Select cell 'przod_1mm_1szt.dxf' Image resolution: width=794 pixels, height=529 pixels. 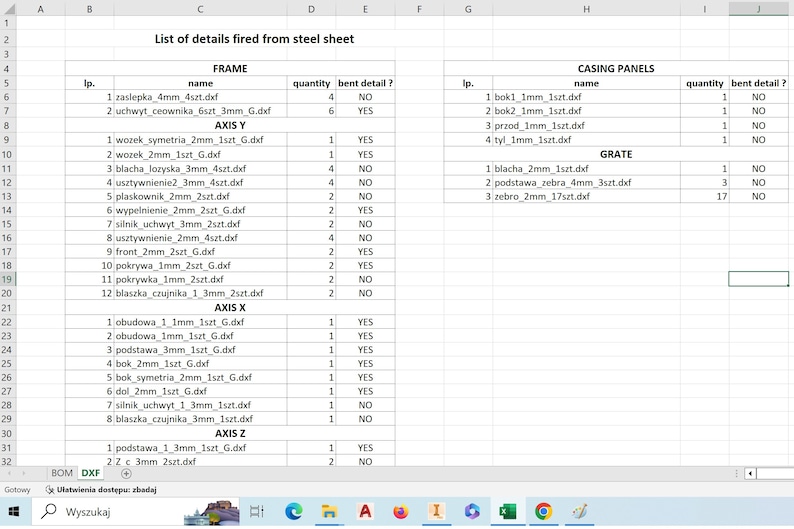586,125
